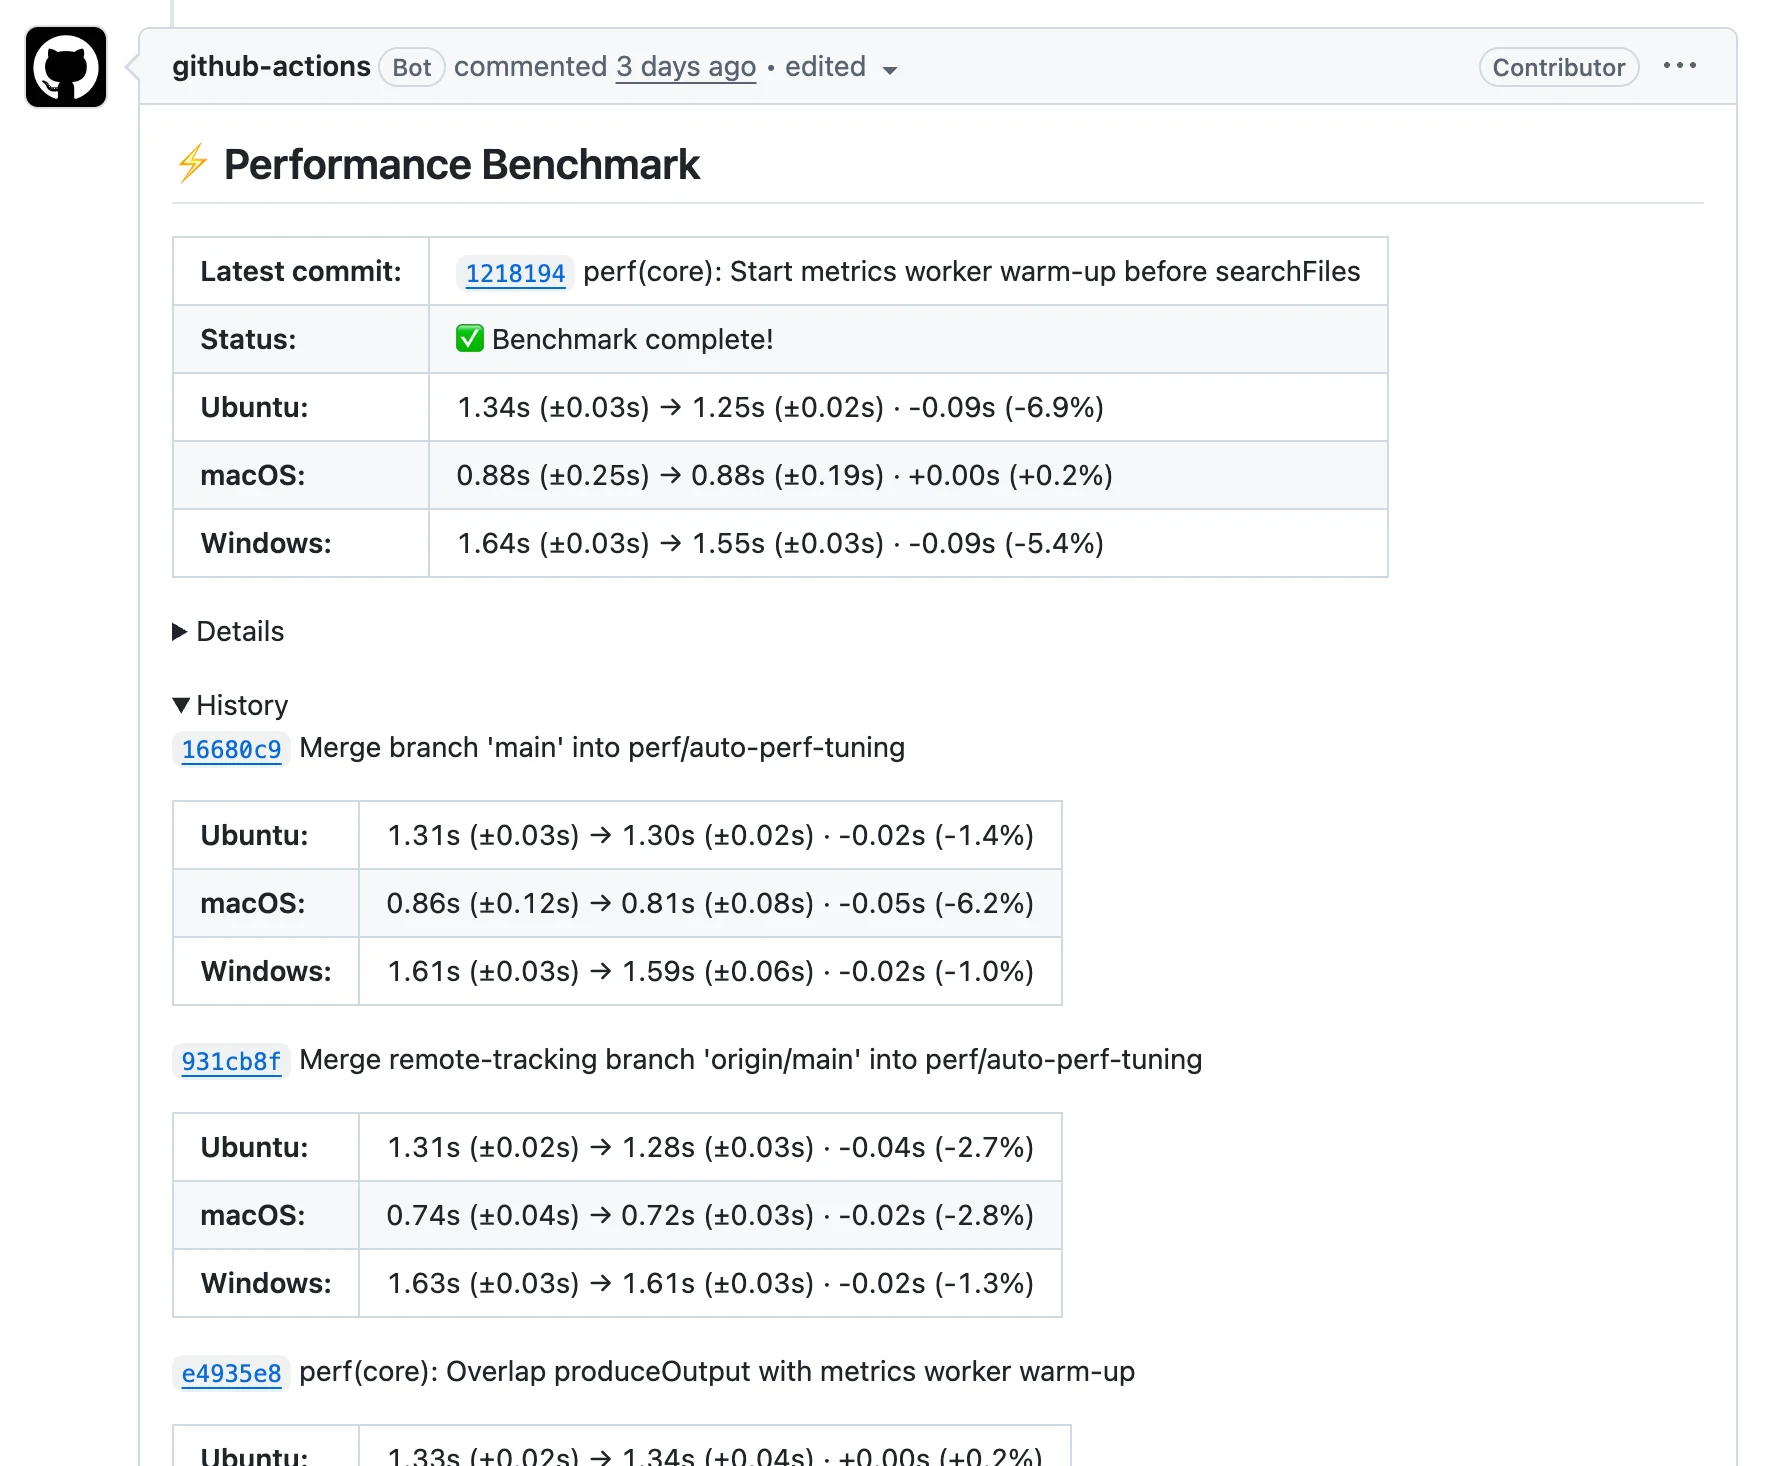Collapse the History disclosure section
Image resolution: width=1768 pixels, height=1466 pixels.
231,705
